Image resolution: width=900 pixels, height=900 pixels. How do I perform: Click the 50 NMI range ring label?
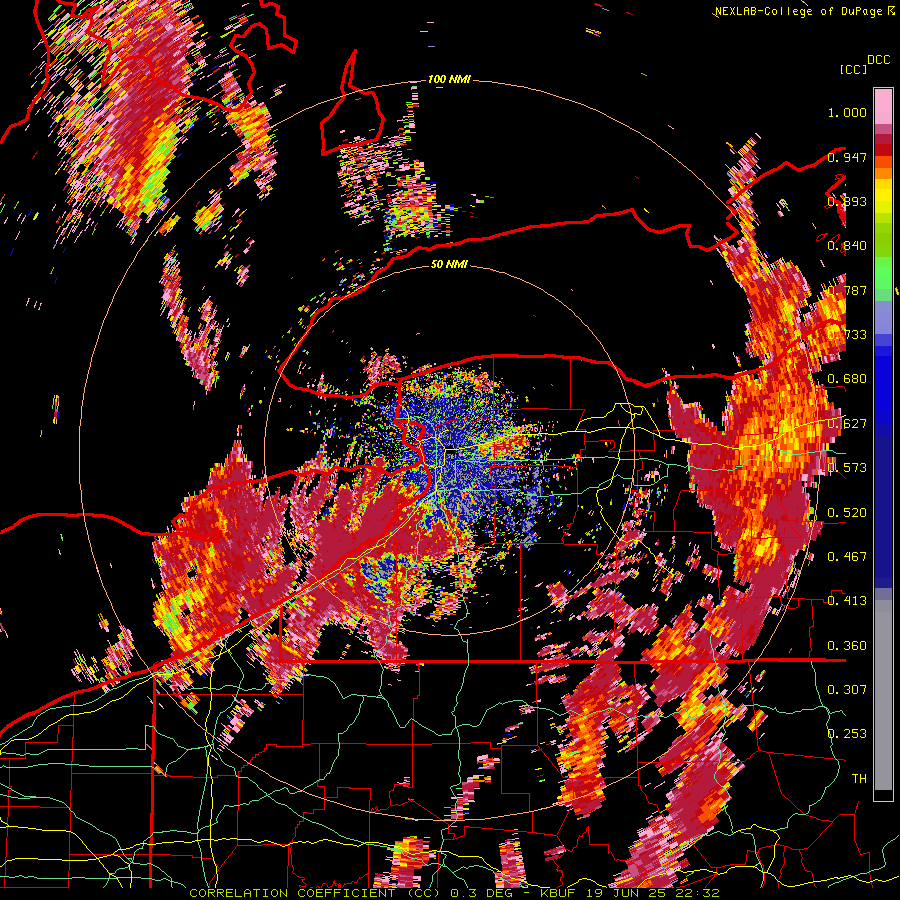(449, 264)
